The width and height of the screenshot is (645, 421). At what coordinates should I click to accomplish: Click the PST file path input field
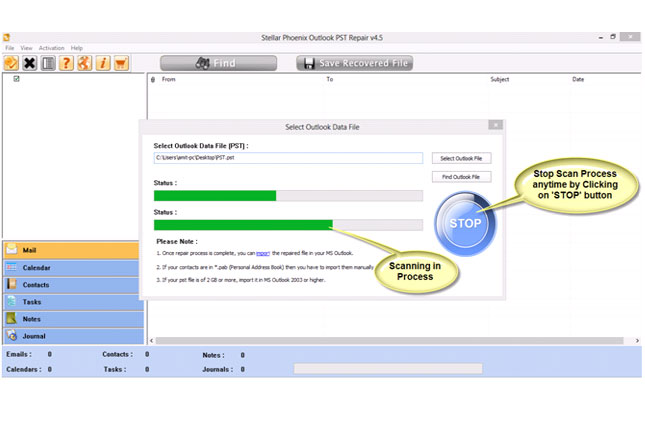click(288, 158)
